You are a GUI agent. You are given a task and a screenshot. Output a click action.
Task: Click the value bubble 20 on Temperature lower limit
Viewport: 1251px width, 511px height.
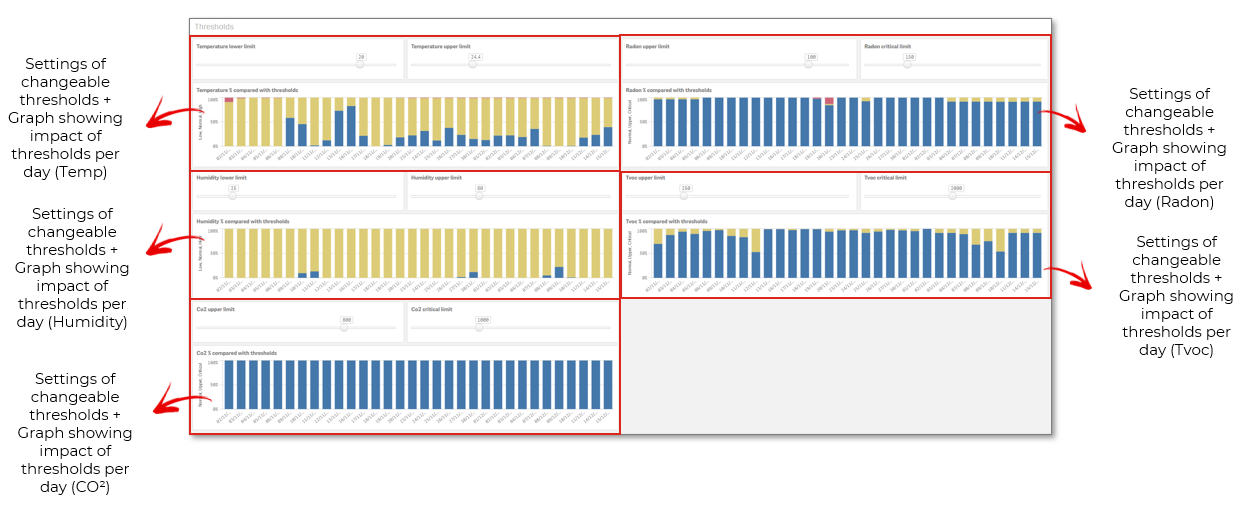coord(361,57)
